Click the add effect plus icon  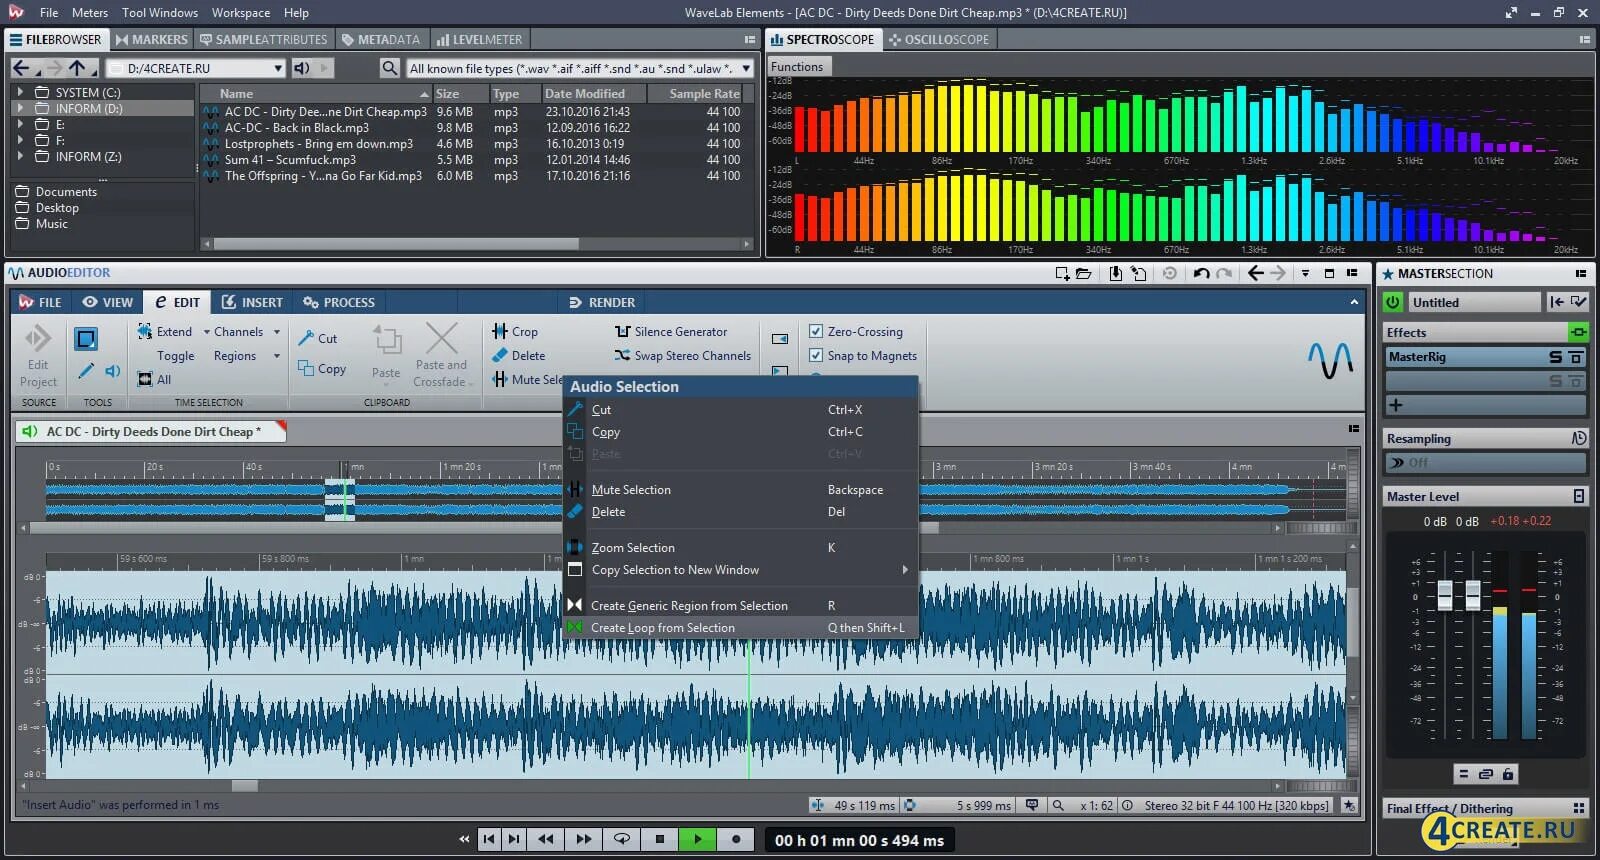click(x=1396, y=405)
